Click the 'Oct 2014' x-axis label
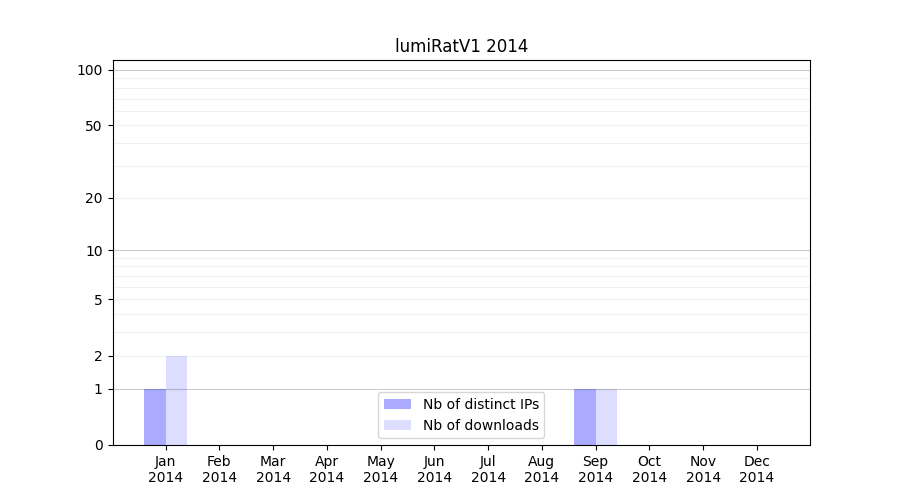The width and height of the screenshot is (900, 500). coord(649,469)
